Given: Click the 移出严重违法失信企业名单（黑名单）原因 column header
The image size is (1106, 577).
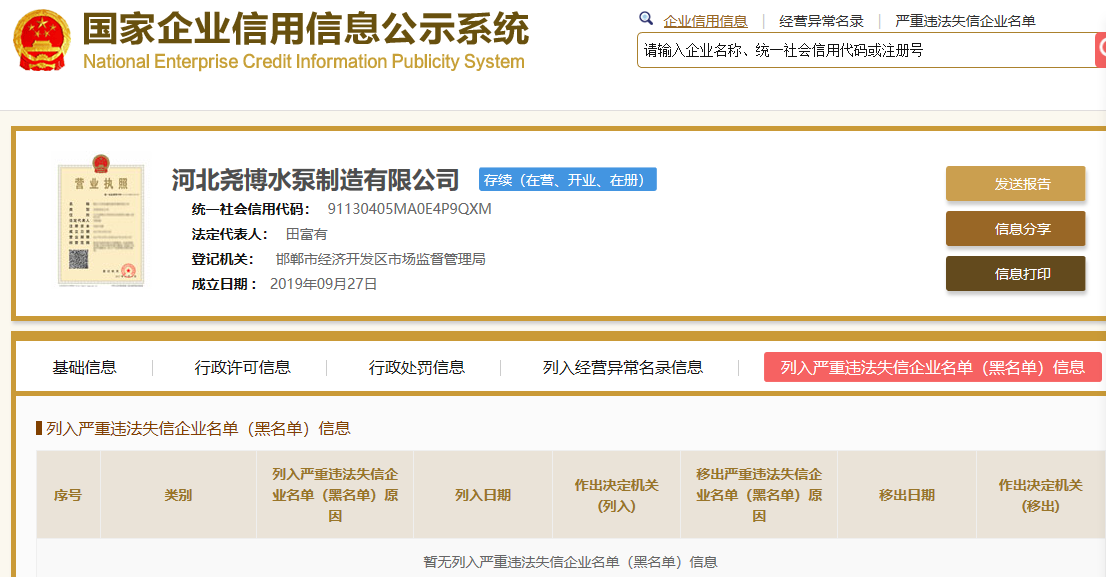Looking at the screenshot, I should click(759, 495).
